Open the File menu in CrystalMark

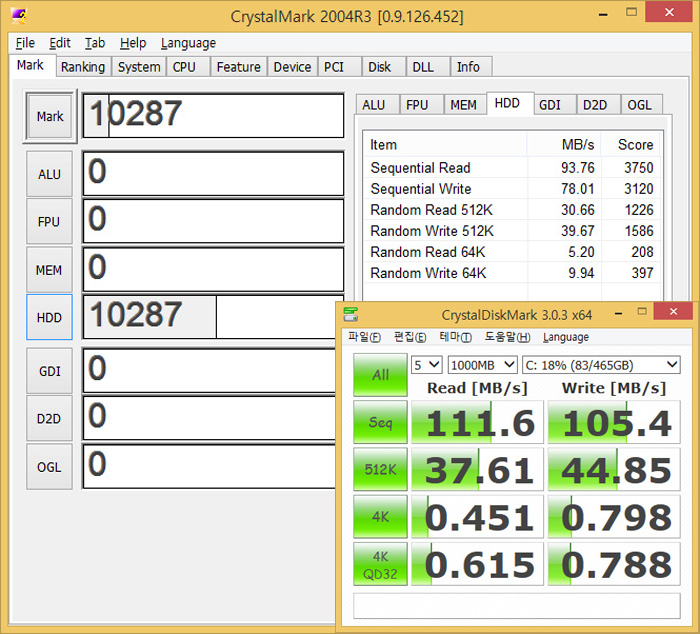25,43
